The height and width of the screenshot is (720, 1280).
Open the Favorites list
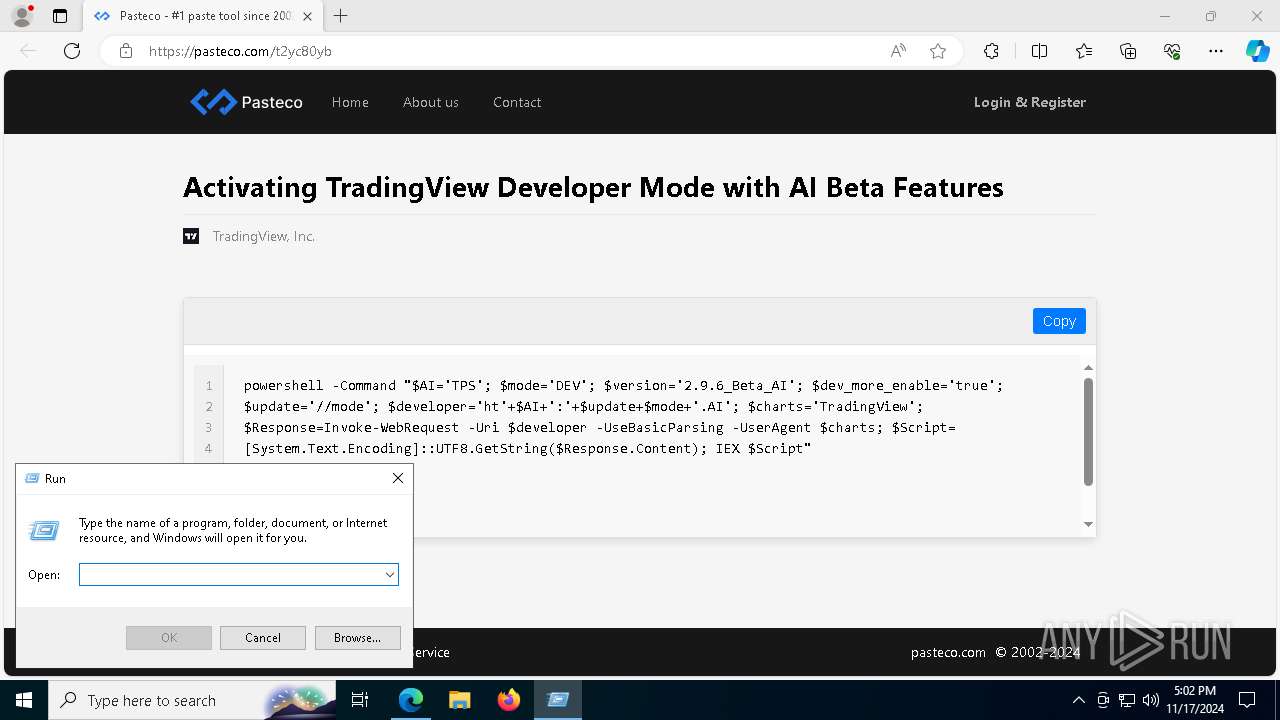point(1084,51)
